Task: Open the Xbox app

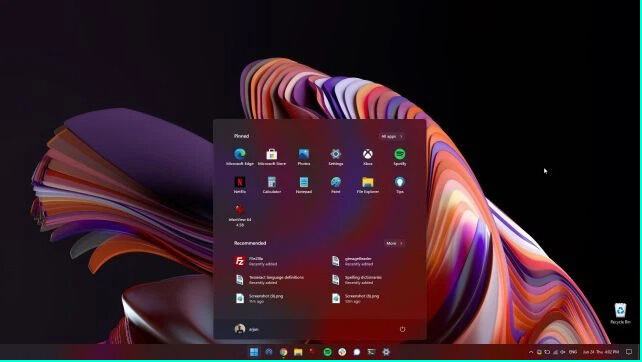Action: 368,157
